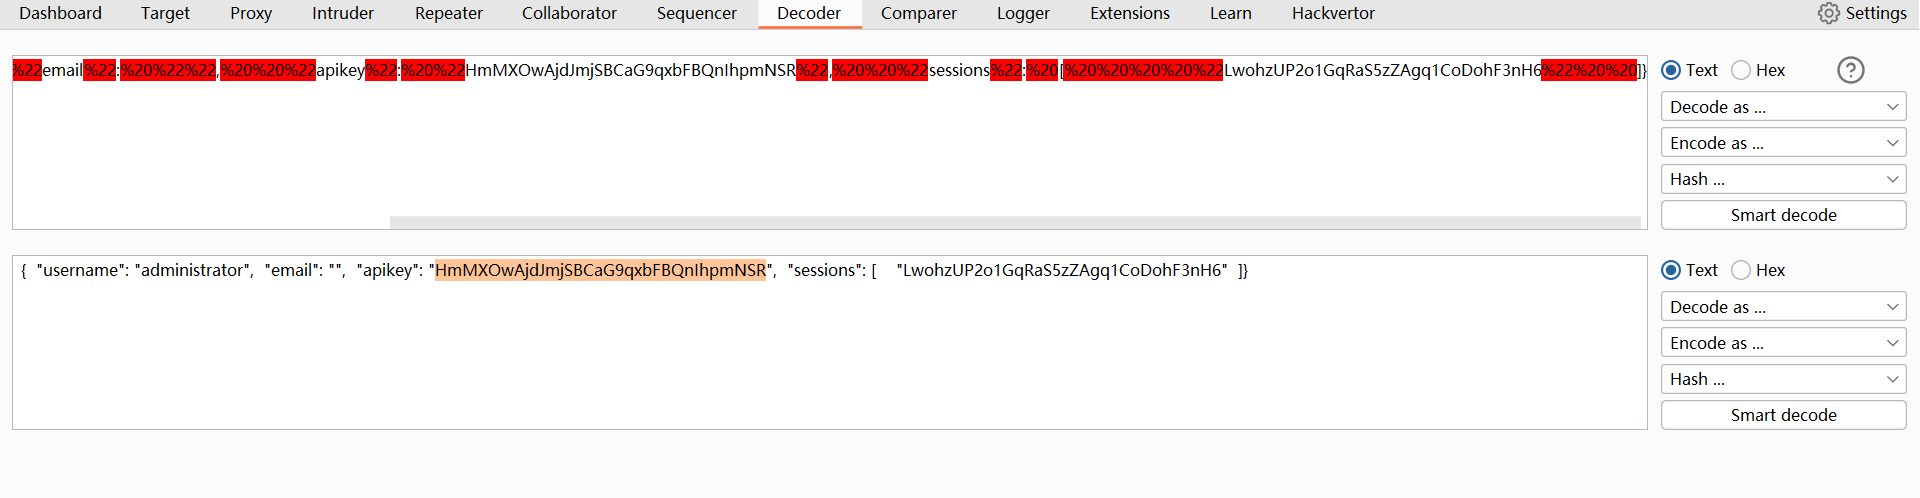Open top panel's Decode as dropdown

tap(1783, 107)
